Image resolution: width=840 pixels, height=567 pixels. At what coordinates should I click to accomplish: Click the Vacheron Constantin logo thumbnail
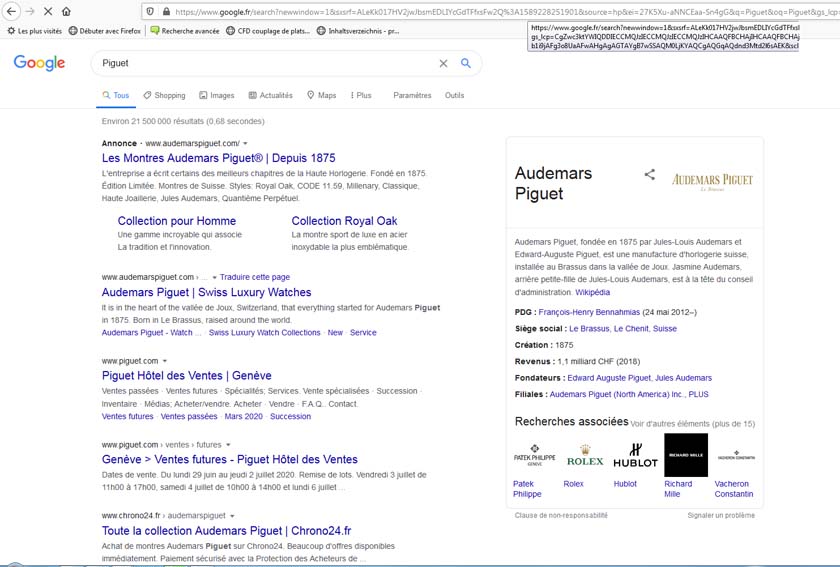(736, 455)
